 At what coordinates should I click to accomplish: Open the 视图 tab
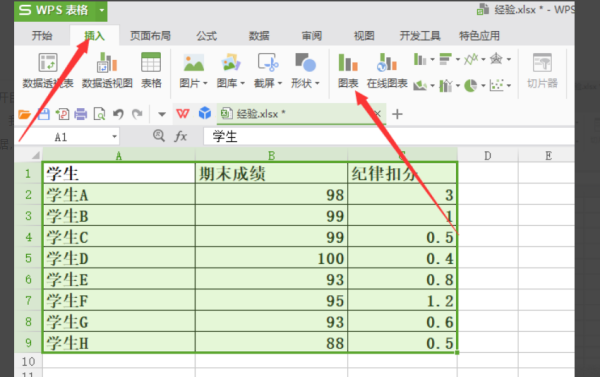(364, 36)
